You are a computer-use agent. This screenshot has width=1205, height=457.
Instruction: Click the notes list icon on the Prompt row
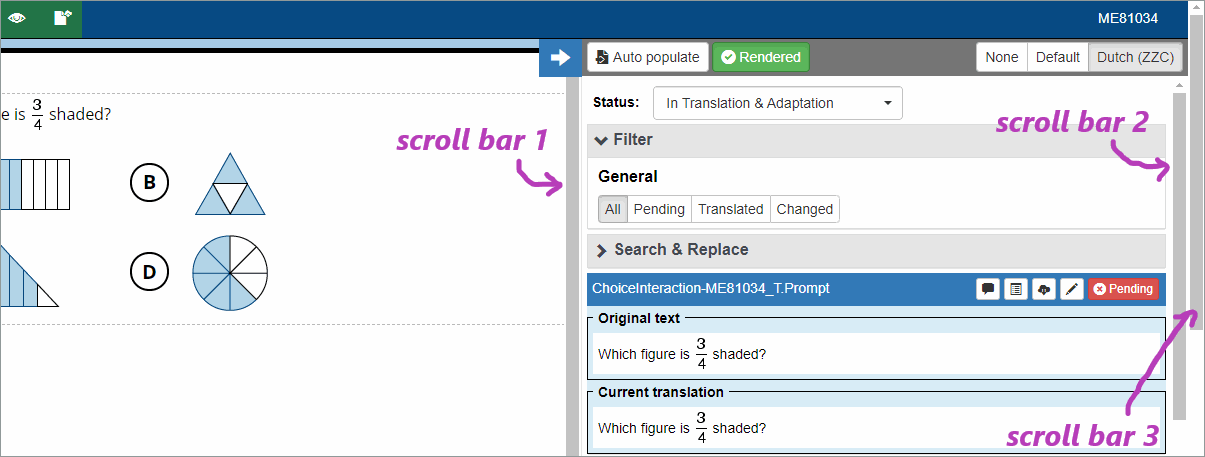coord(1015,289)
